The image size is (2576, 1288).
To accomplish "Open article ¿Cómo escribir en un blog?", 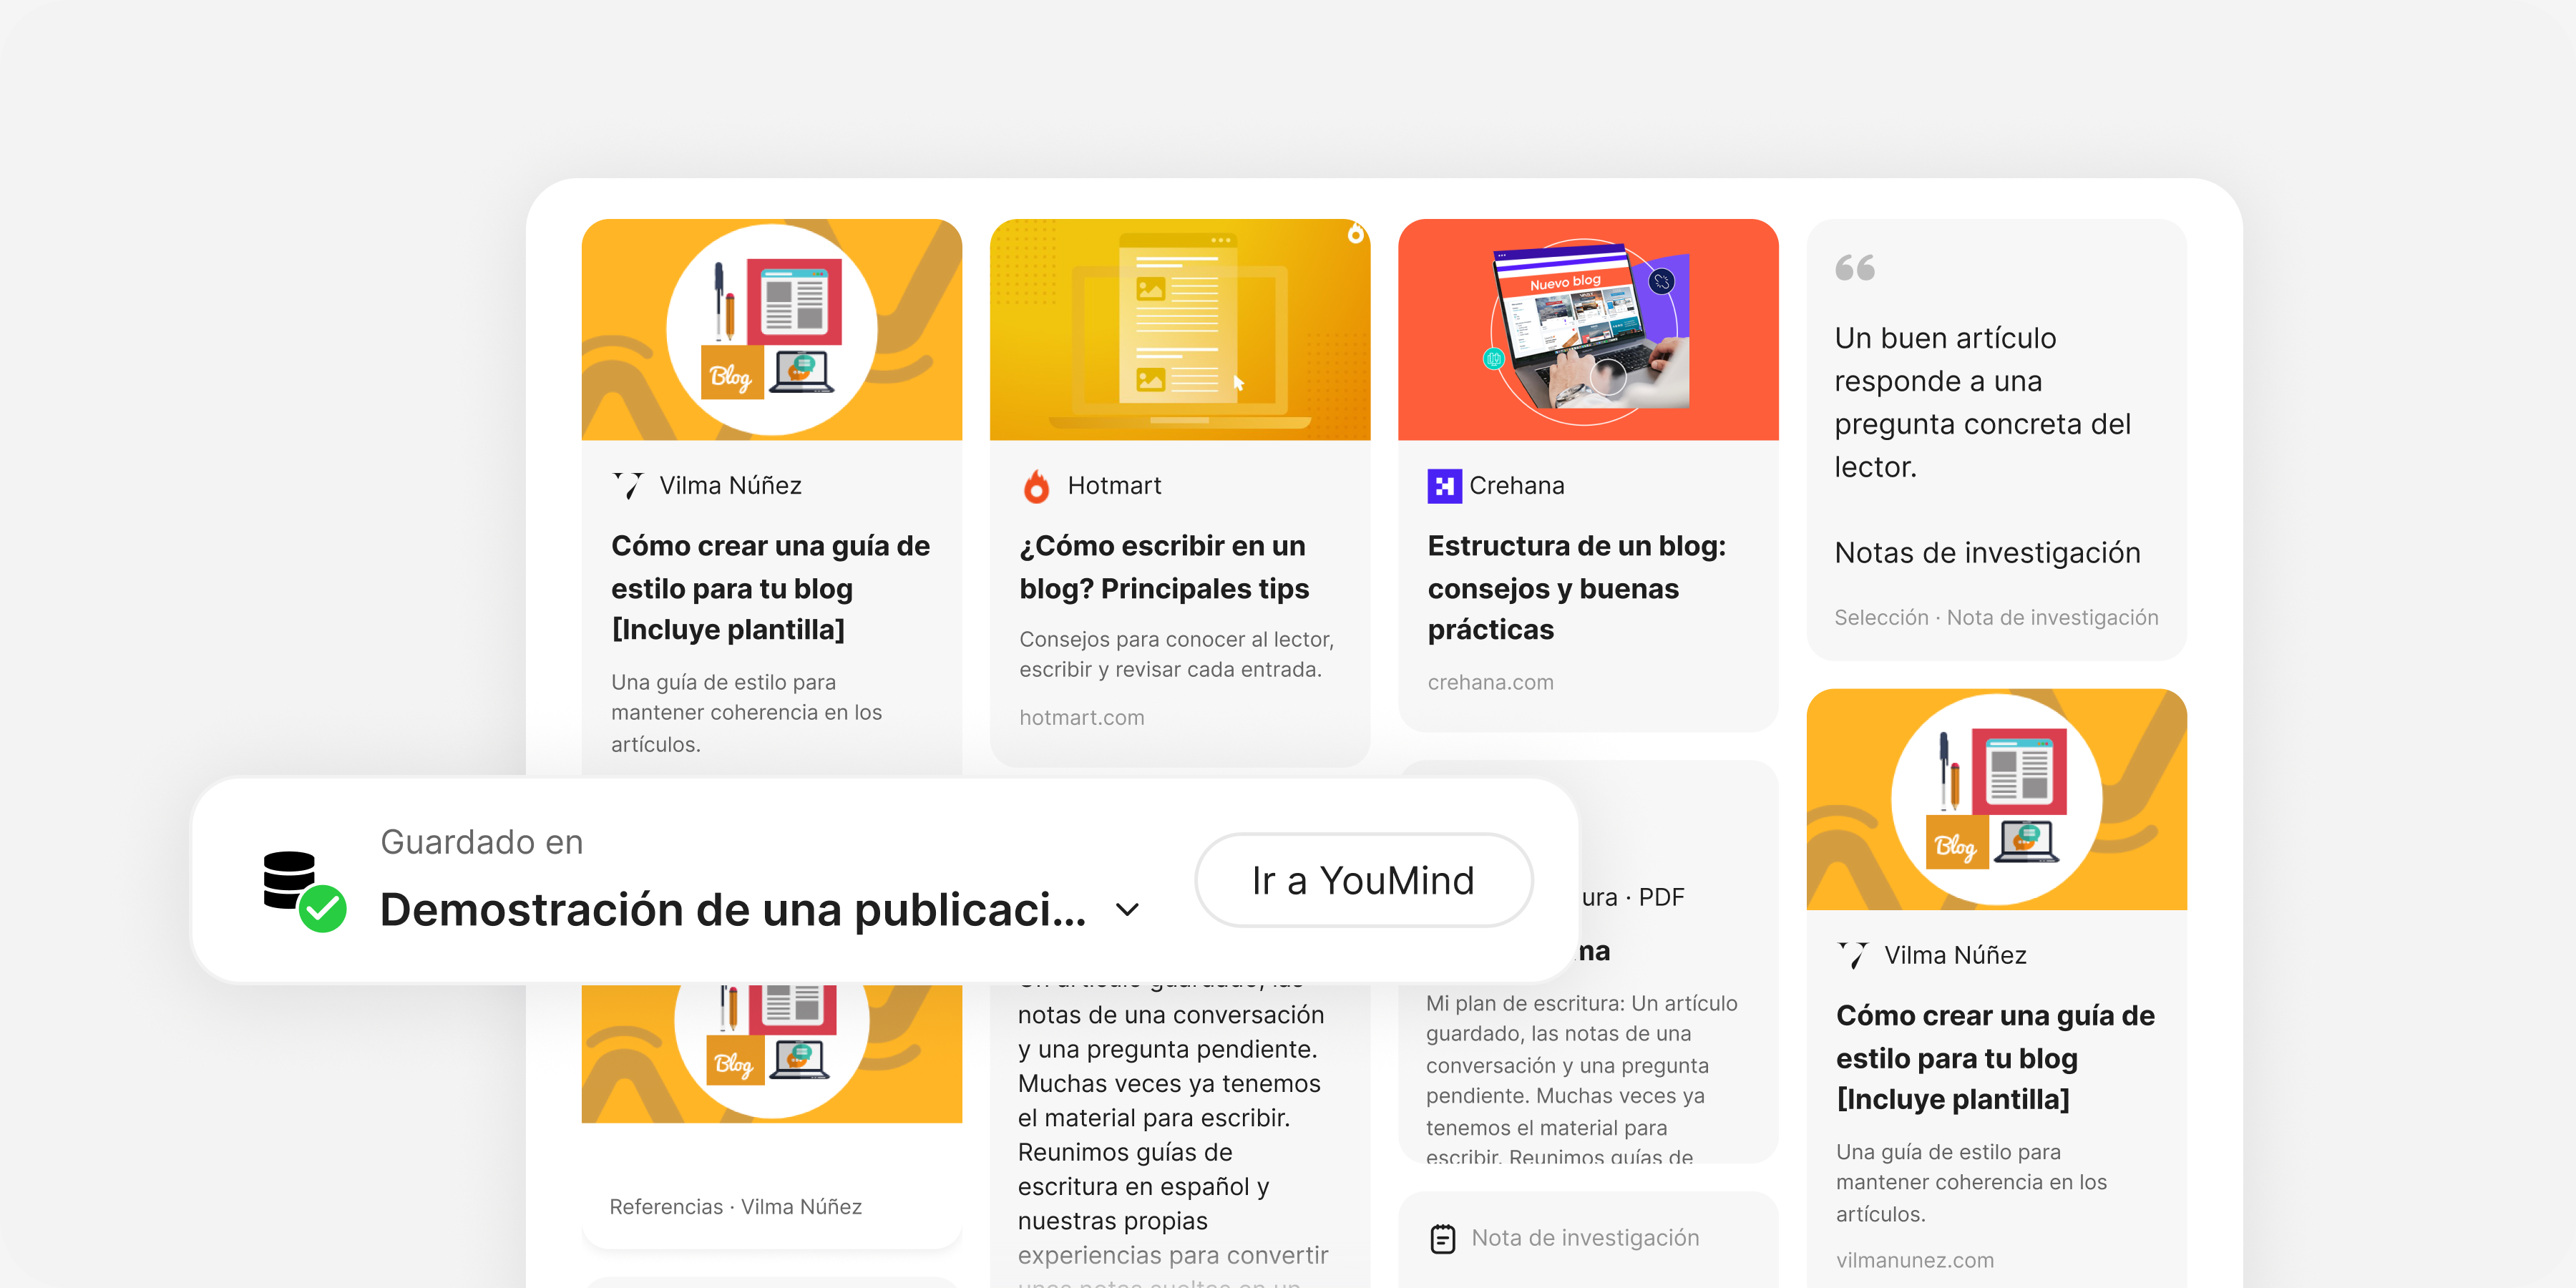I will coord(1164,567).
